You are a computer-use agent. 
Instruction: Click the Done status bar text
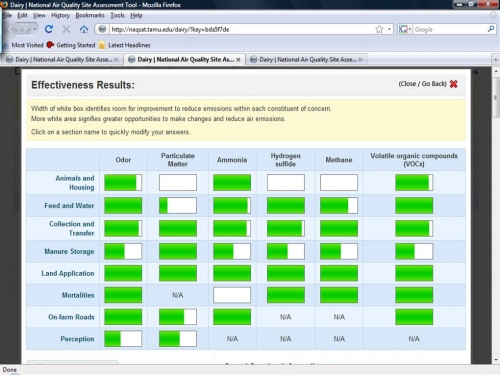coord(10,370)
